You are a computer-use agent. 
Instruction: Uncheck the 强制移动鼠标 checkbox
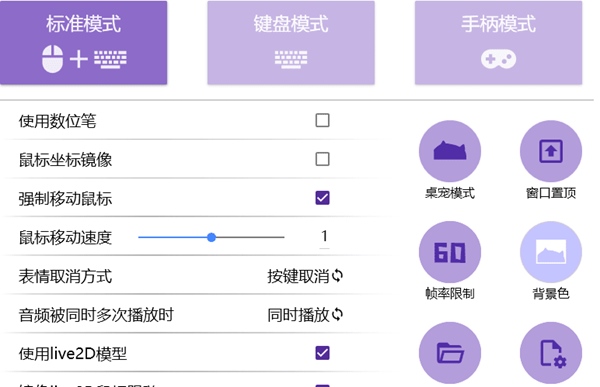(x=322, y=198)
